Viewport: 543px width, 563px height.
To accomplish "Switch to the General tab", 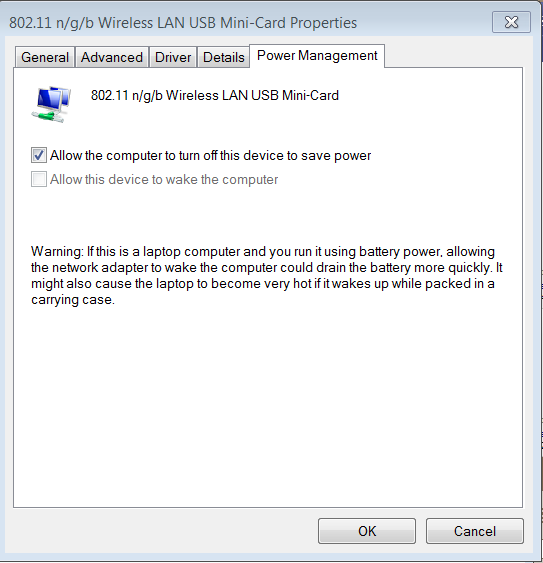I will [45, 57].
